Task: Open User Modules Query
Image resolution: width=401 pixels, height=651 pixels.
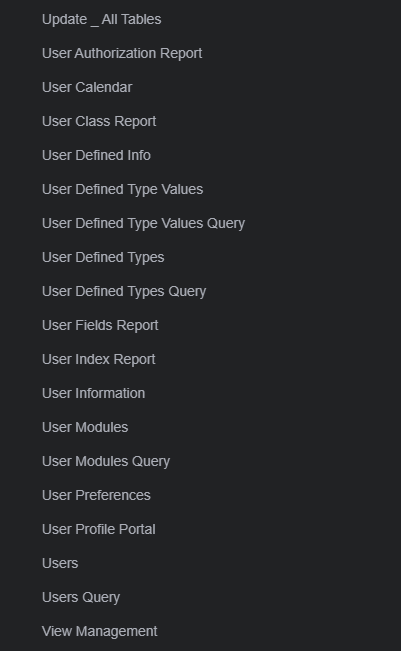Action: click(x=106, y=462)
